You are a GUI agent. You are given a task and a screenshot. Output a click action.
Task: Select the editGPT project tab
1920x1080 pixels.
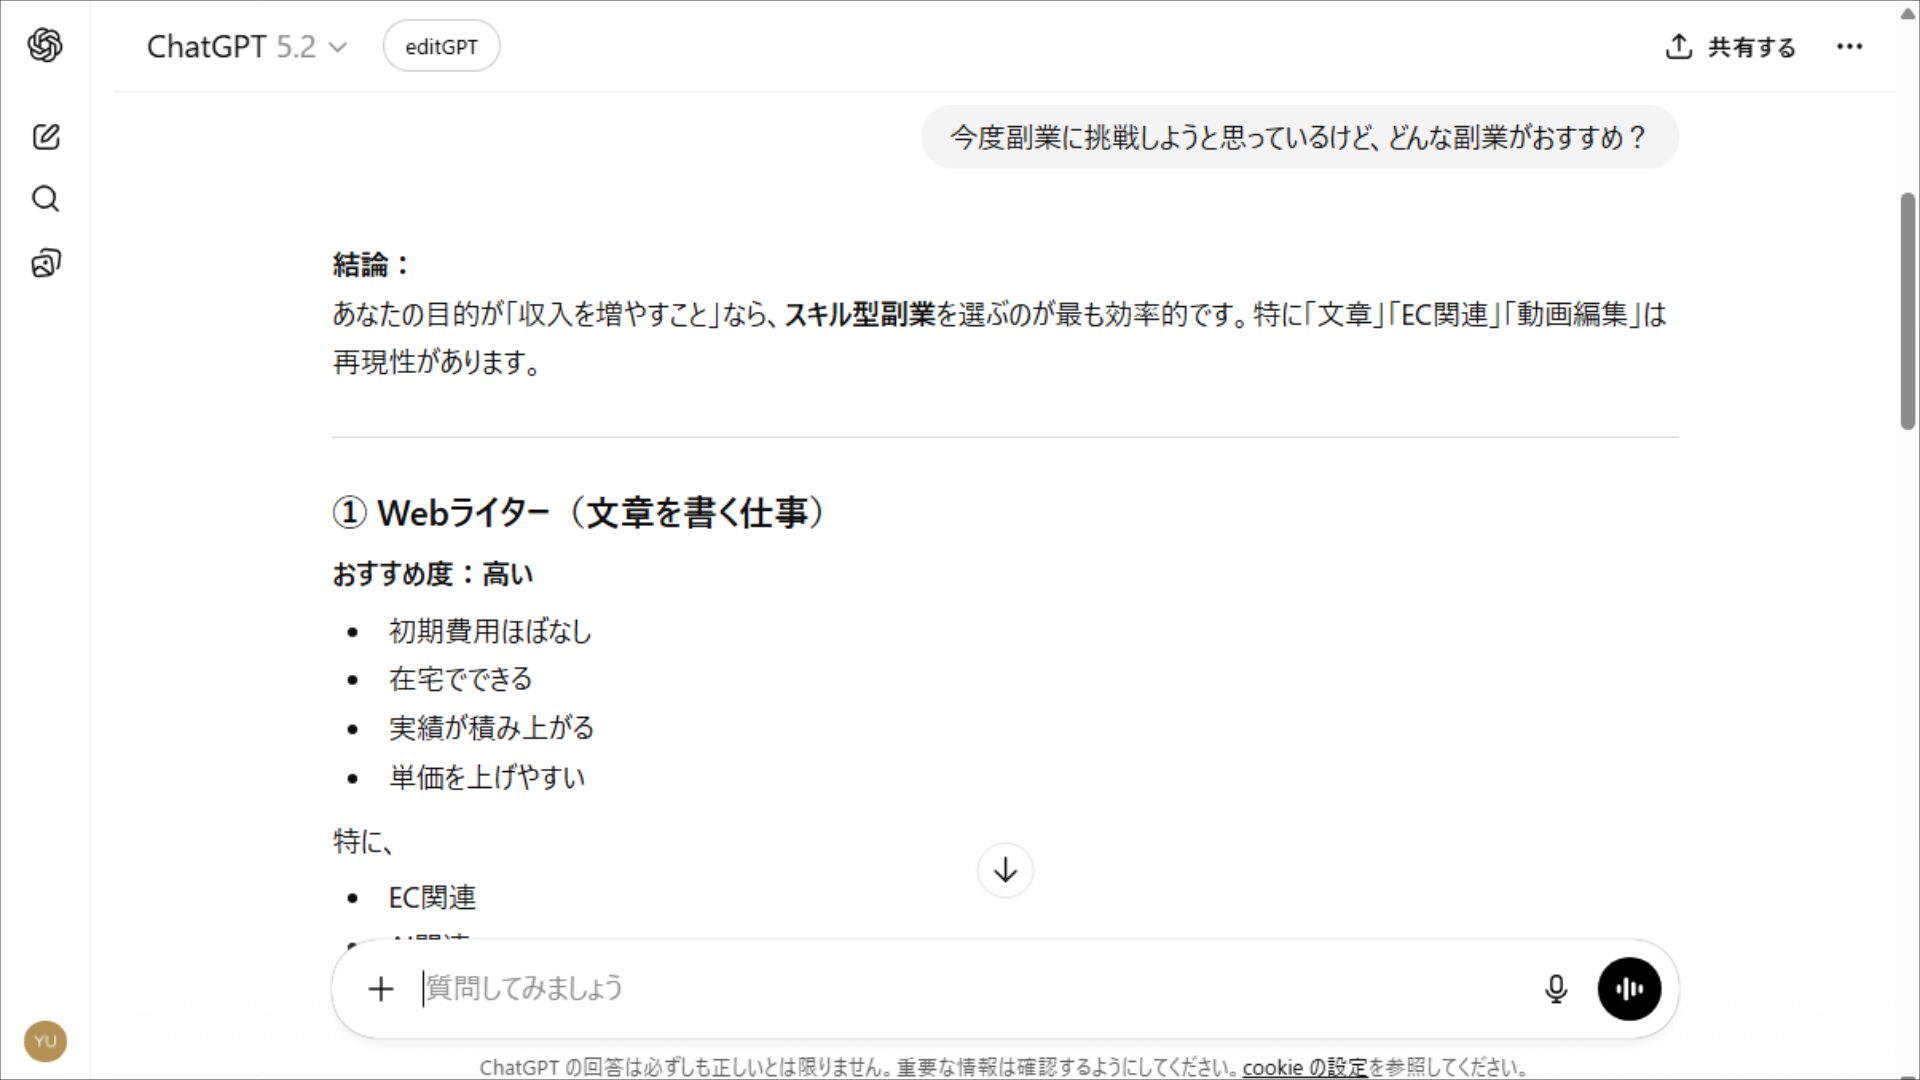pyautogui.click(x=441, y=45)
